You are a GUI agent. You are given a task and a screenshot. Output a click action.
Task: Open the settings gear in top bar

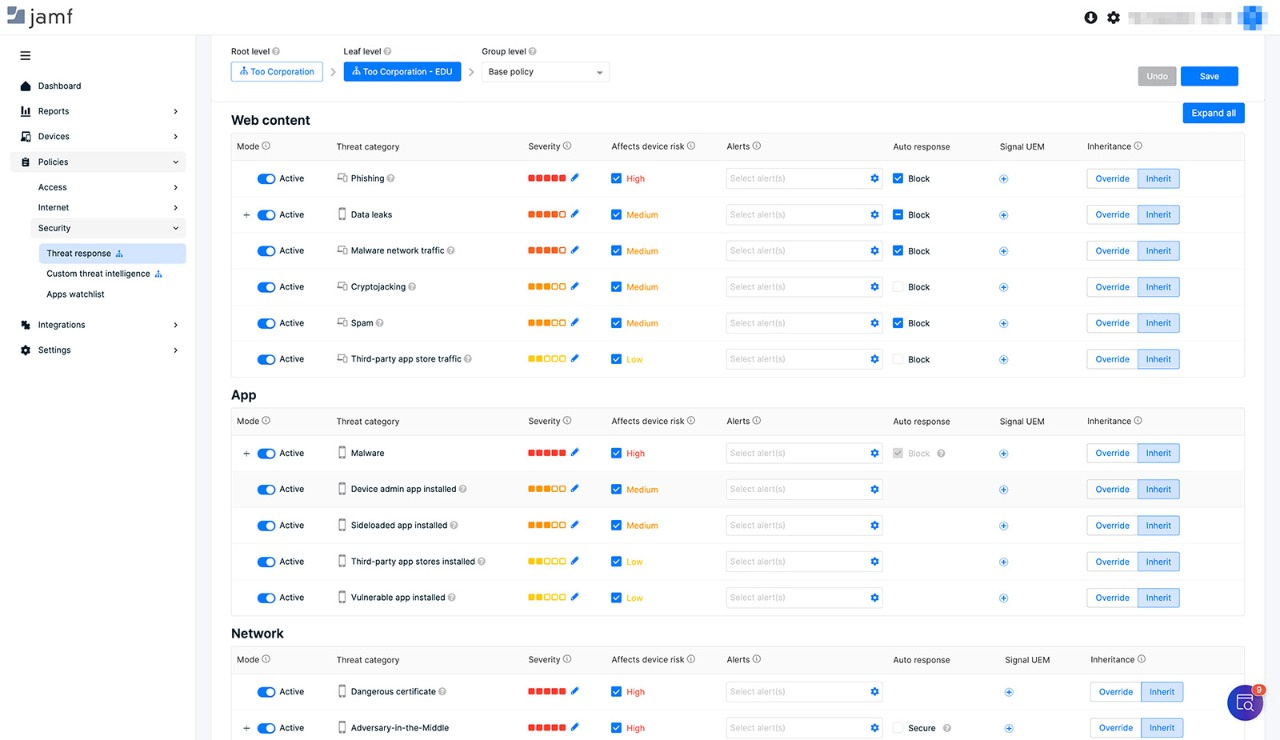pyautogui.click(x=1113, y=18)
